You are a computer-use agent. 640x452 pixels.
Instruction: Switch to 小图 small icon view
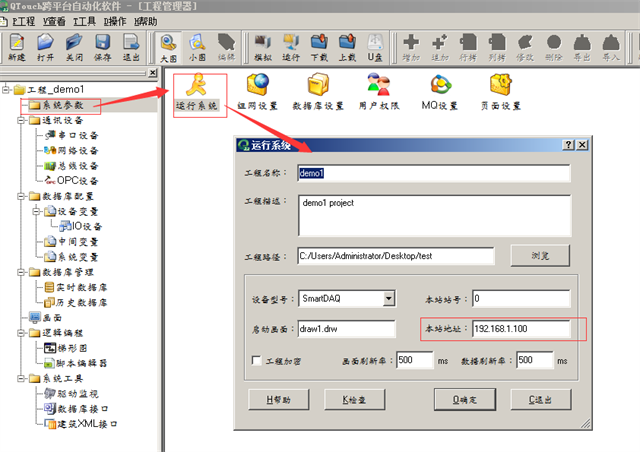coord(198,46)
